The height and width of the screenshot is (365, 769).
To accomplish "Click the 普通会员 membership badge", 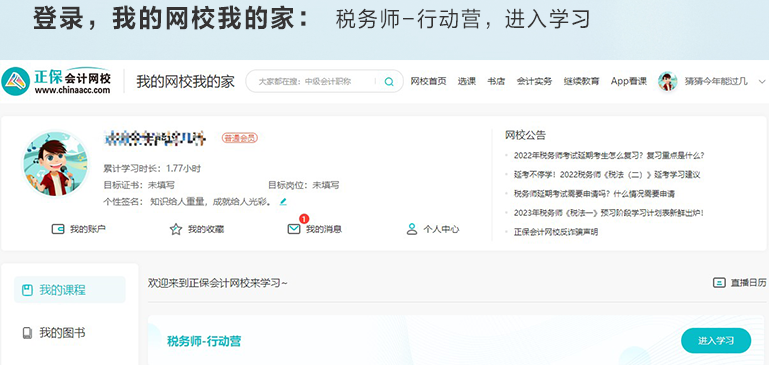I will (x=240, y=138).
